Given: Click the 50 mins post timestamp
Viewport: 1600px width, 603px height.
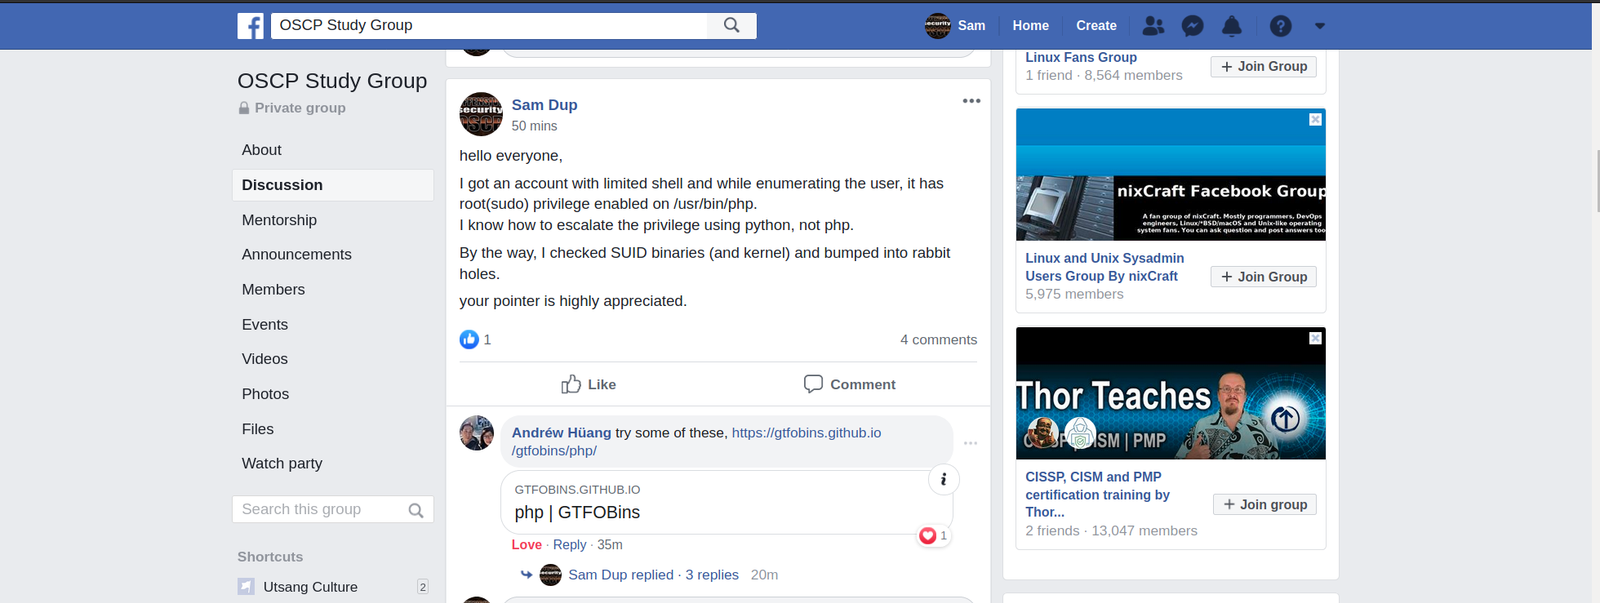Looking at the screenshot, I should (534, 126).
